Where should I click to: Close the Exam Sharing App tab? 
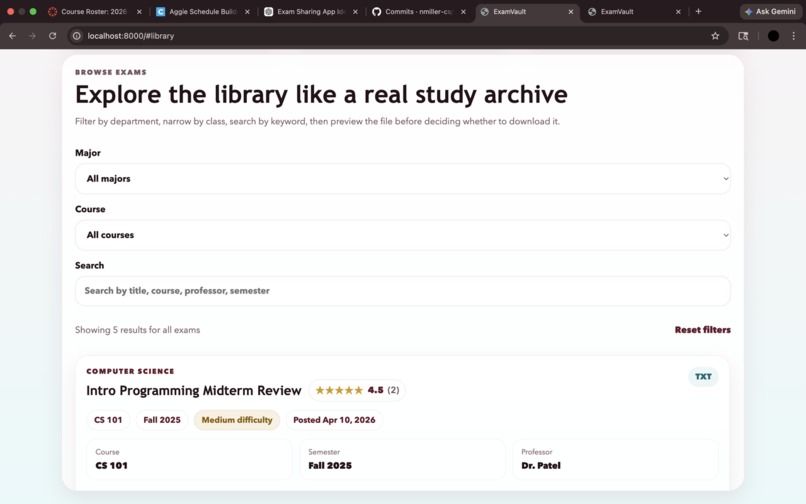[x=355, y=11]
